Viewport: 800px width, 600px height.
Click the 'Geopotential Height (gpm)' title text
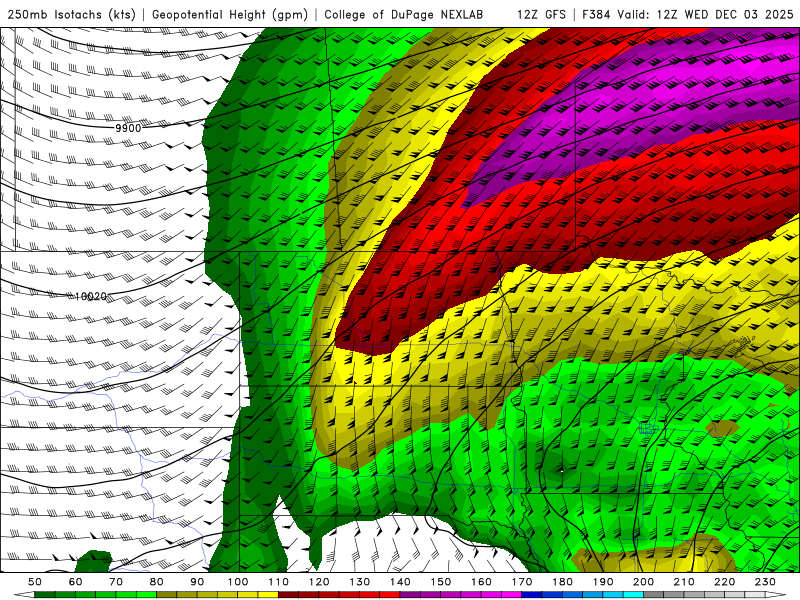point(230,14)
